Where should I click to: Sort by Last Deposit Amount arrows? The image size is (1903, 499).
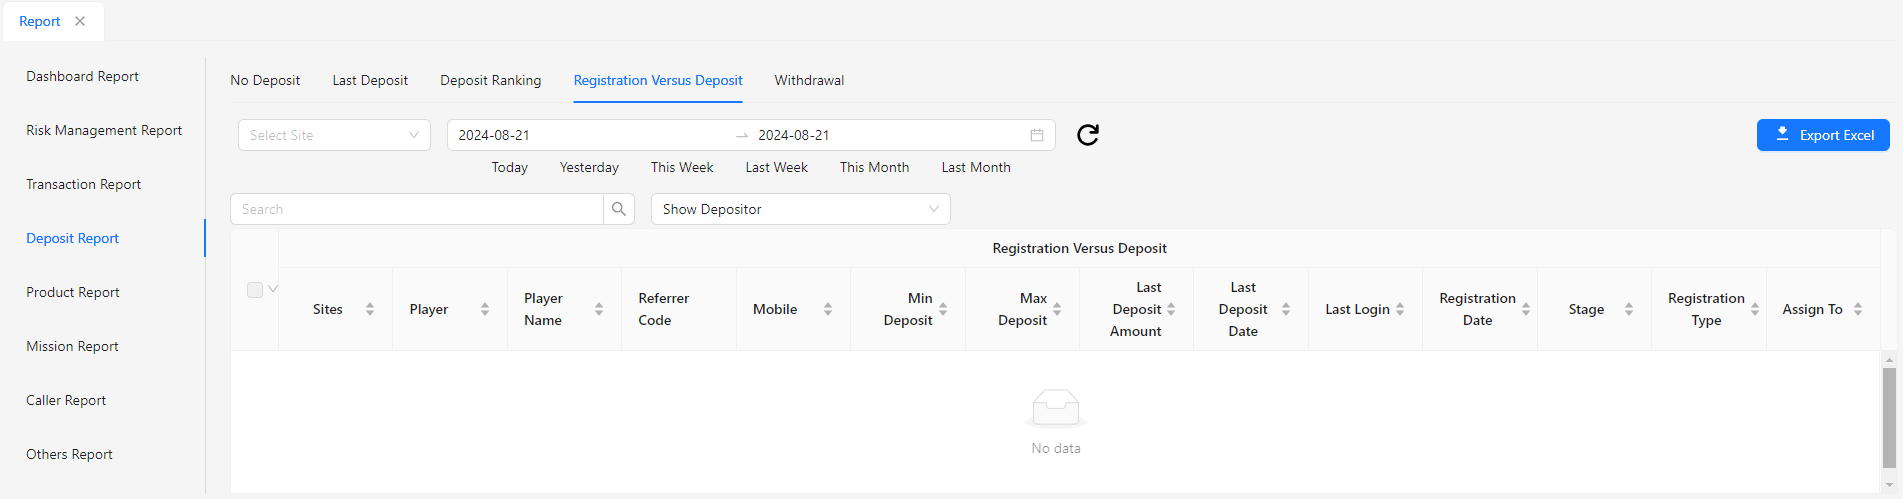click(x=1171, y=309)
